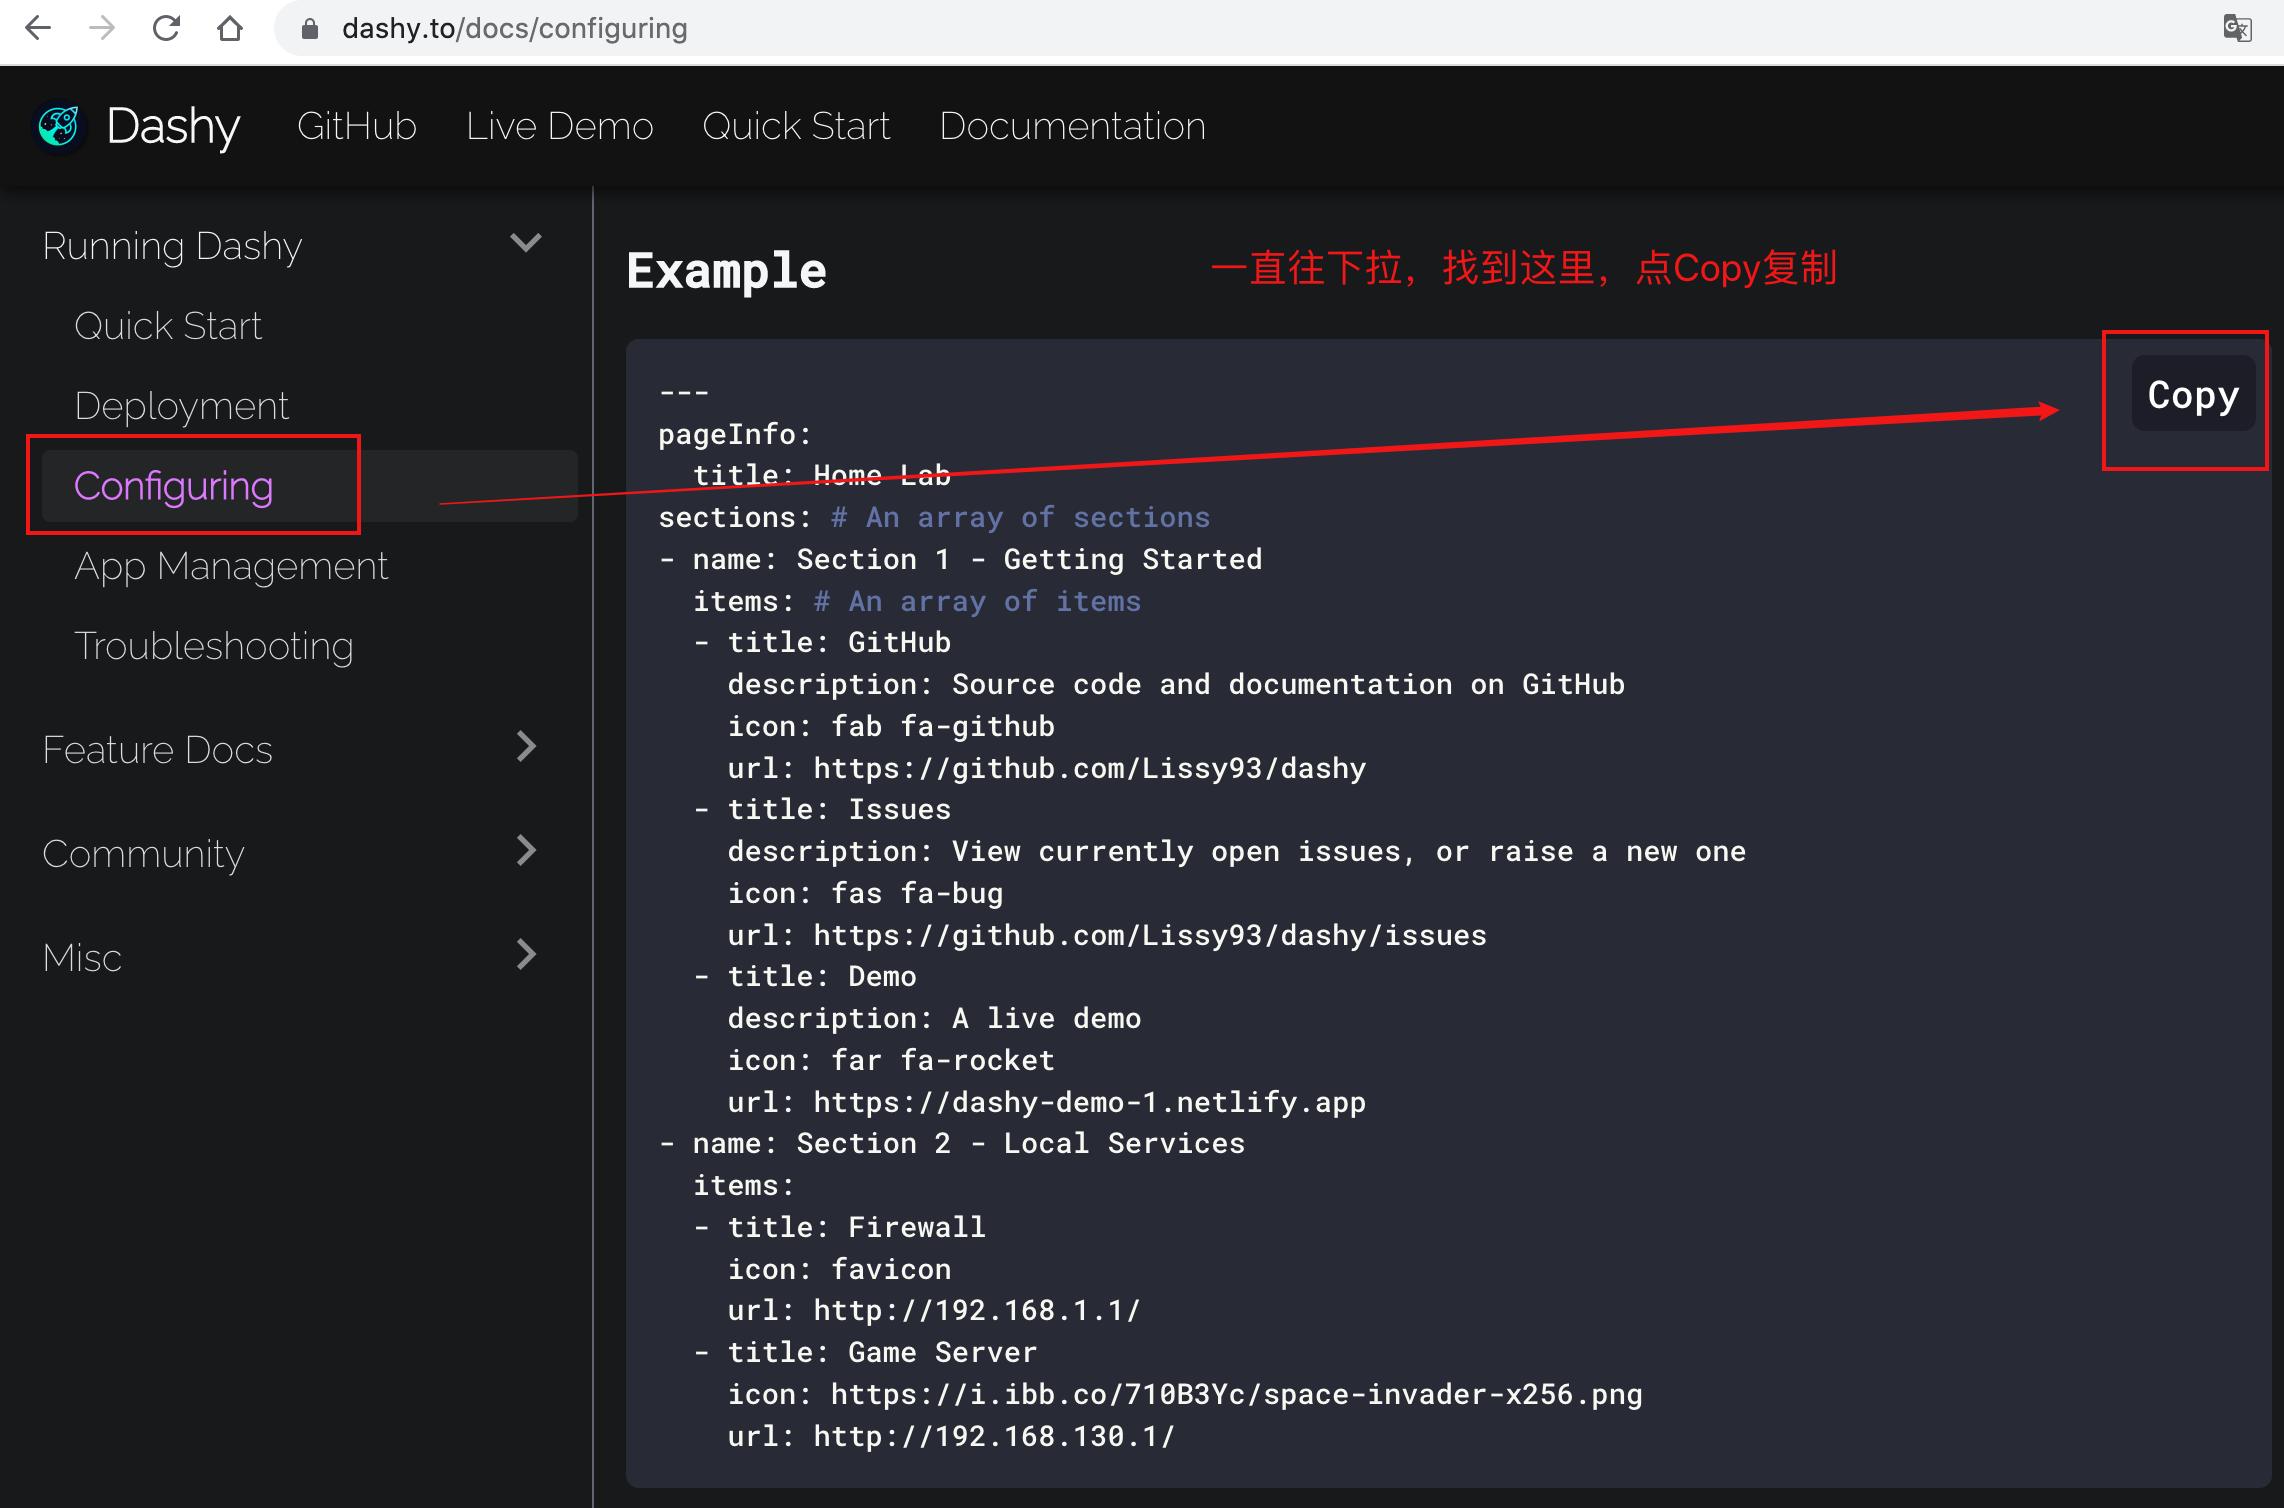Open the GitHub nav link
Screen dimensions: 2284x1508
click(356, 127)
